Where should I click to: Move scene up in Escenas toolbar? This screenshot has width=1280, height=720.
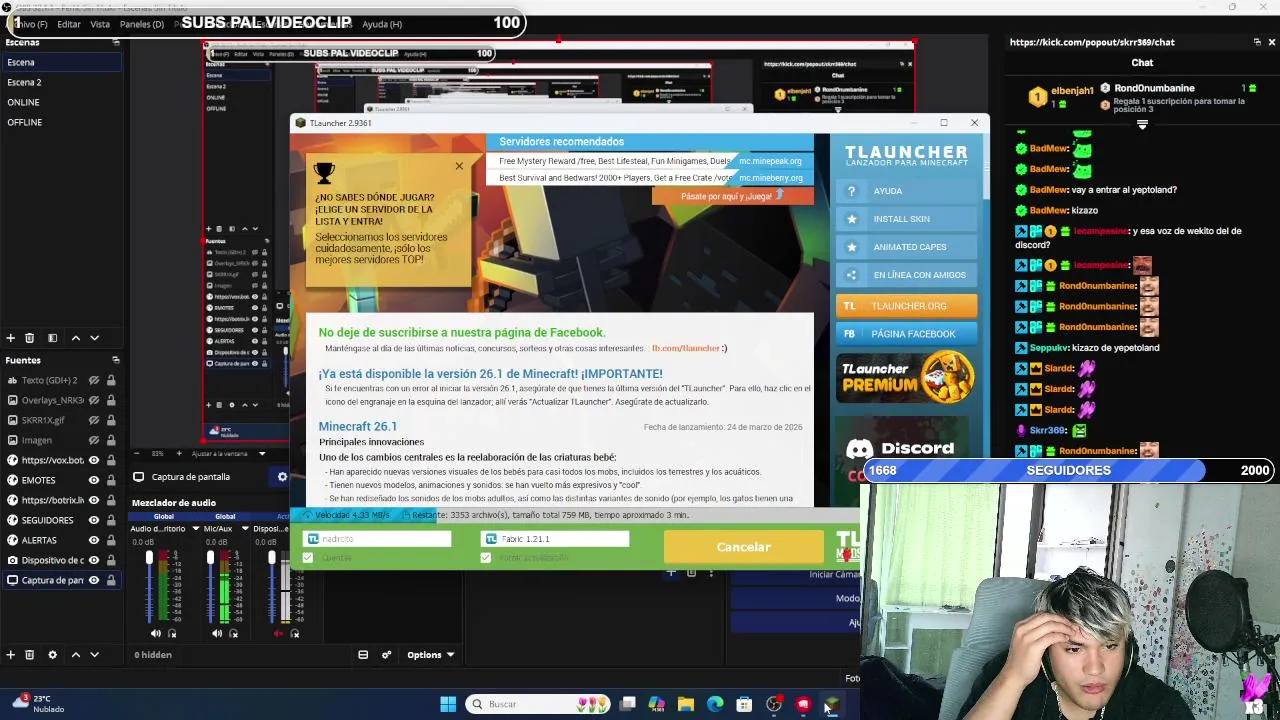pos(75,338)
